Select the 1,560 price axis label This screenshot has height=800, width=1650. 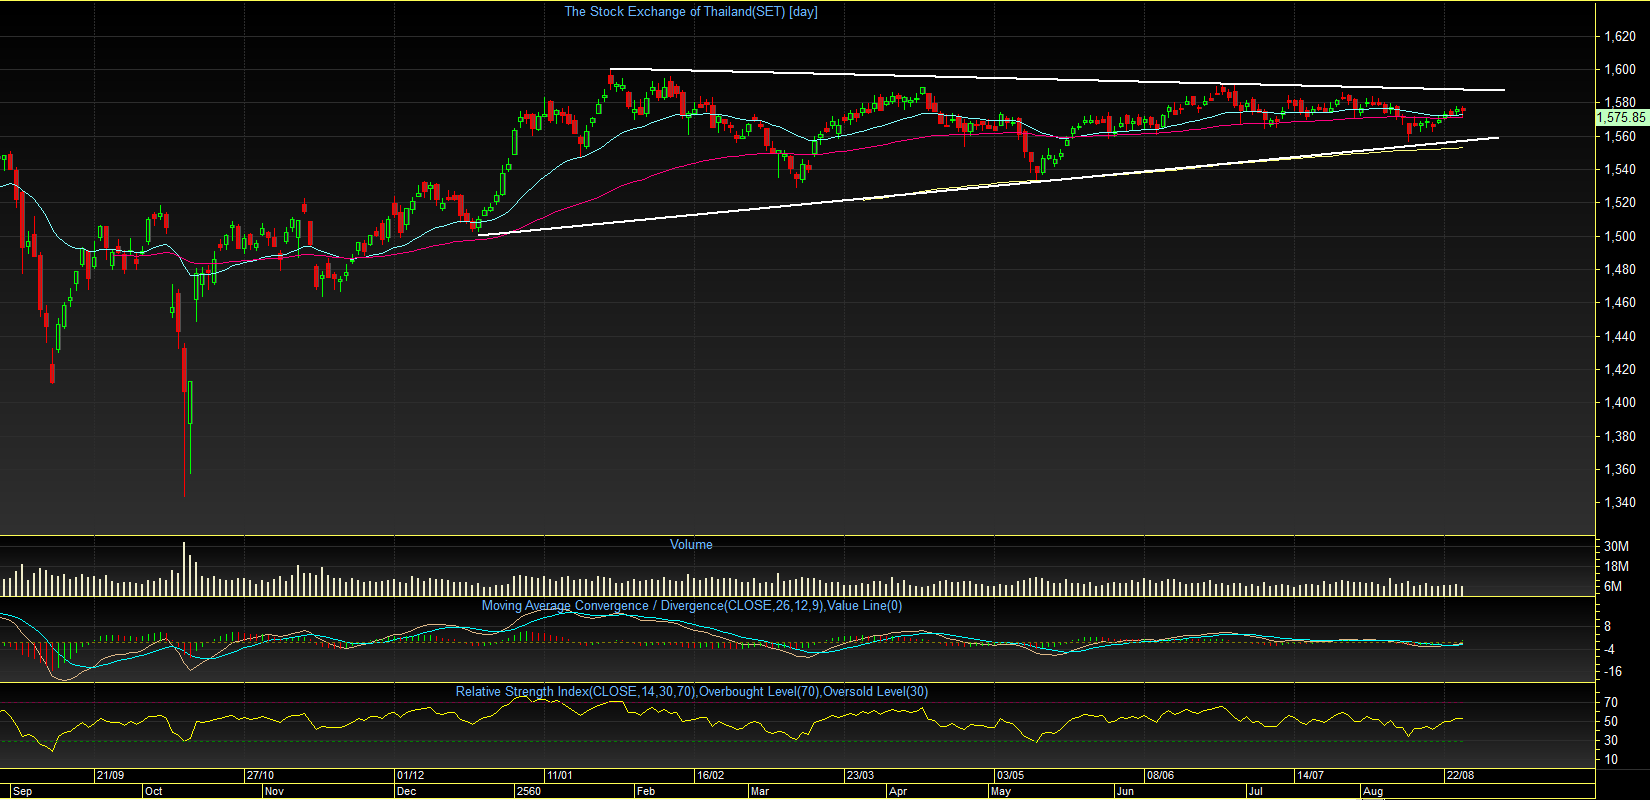tap(1620, 137)
